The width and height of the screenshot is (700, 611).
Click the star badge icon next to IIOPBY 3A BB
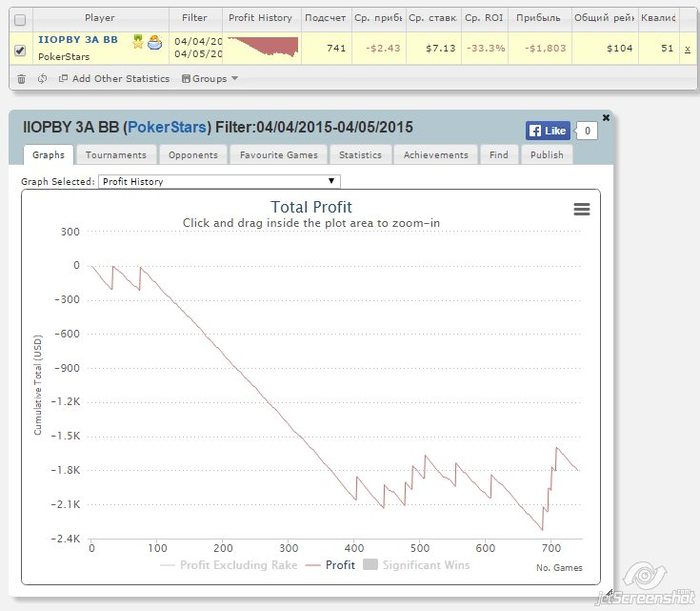138,42
